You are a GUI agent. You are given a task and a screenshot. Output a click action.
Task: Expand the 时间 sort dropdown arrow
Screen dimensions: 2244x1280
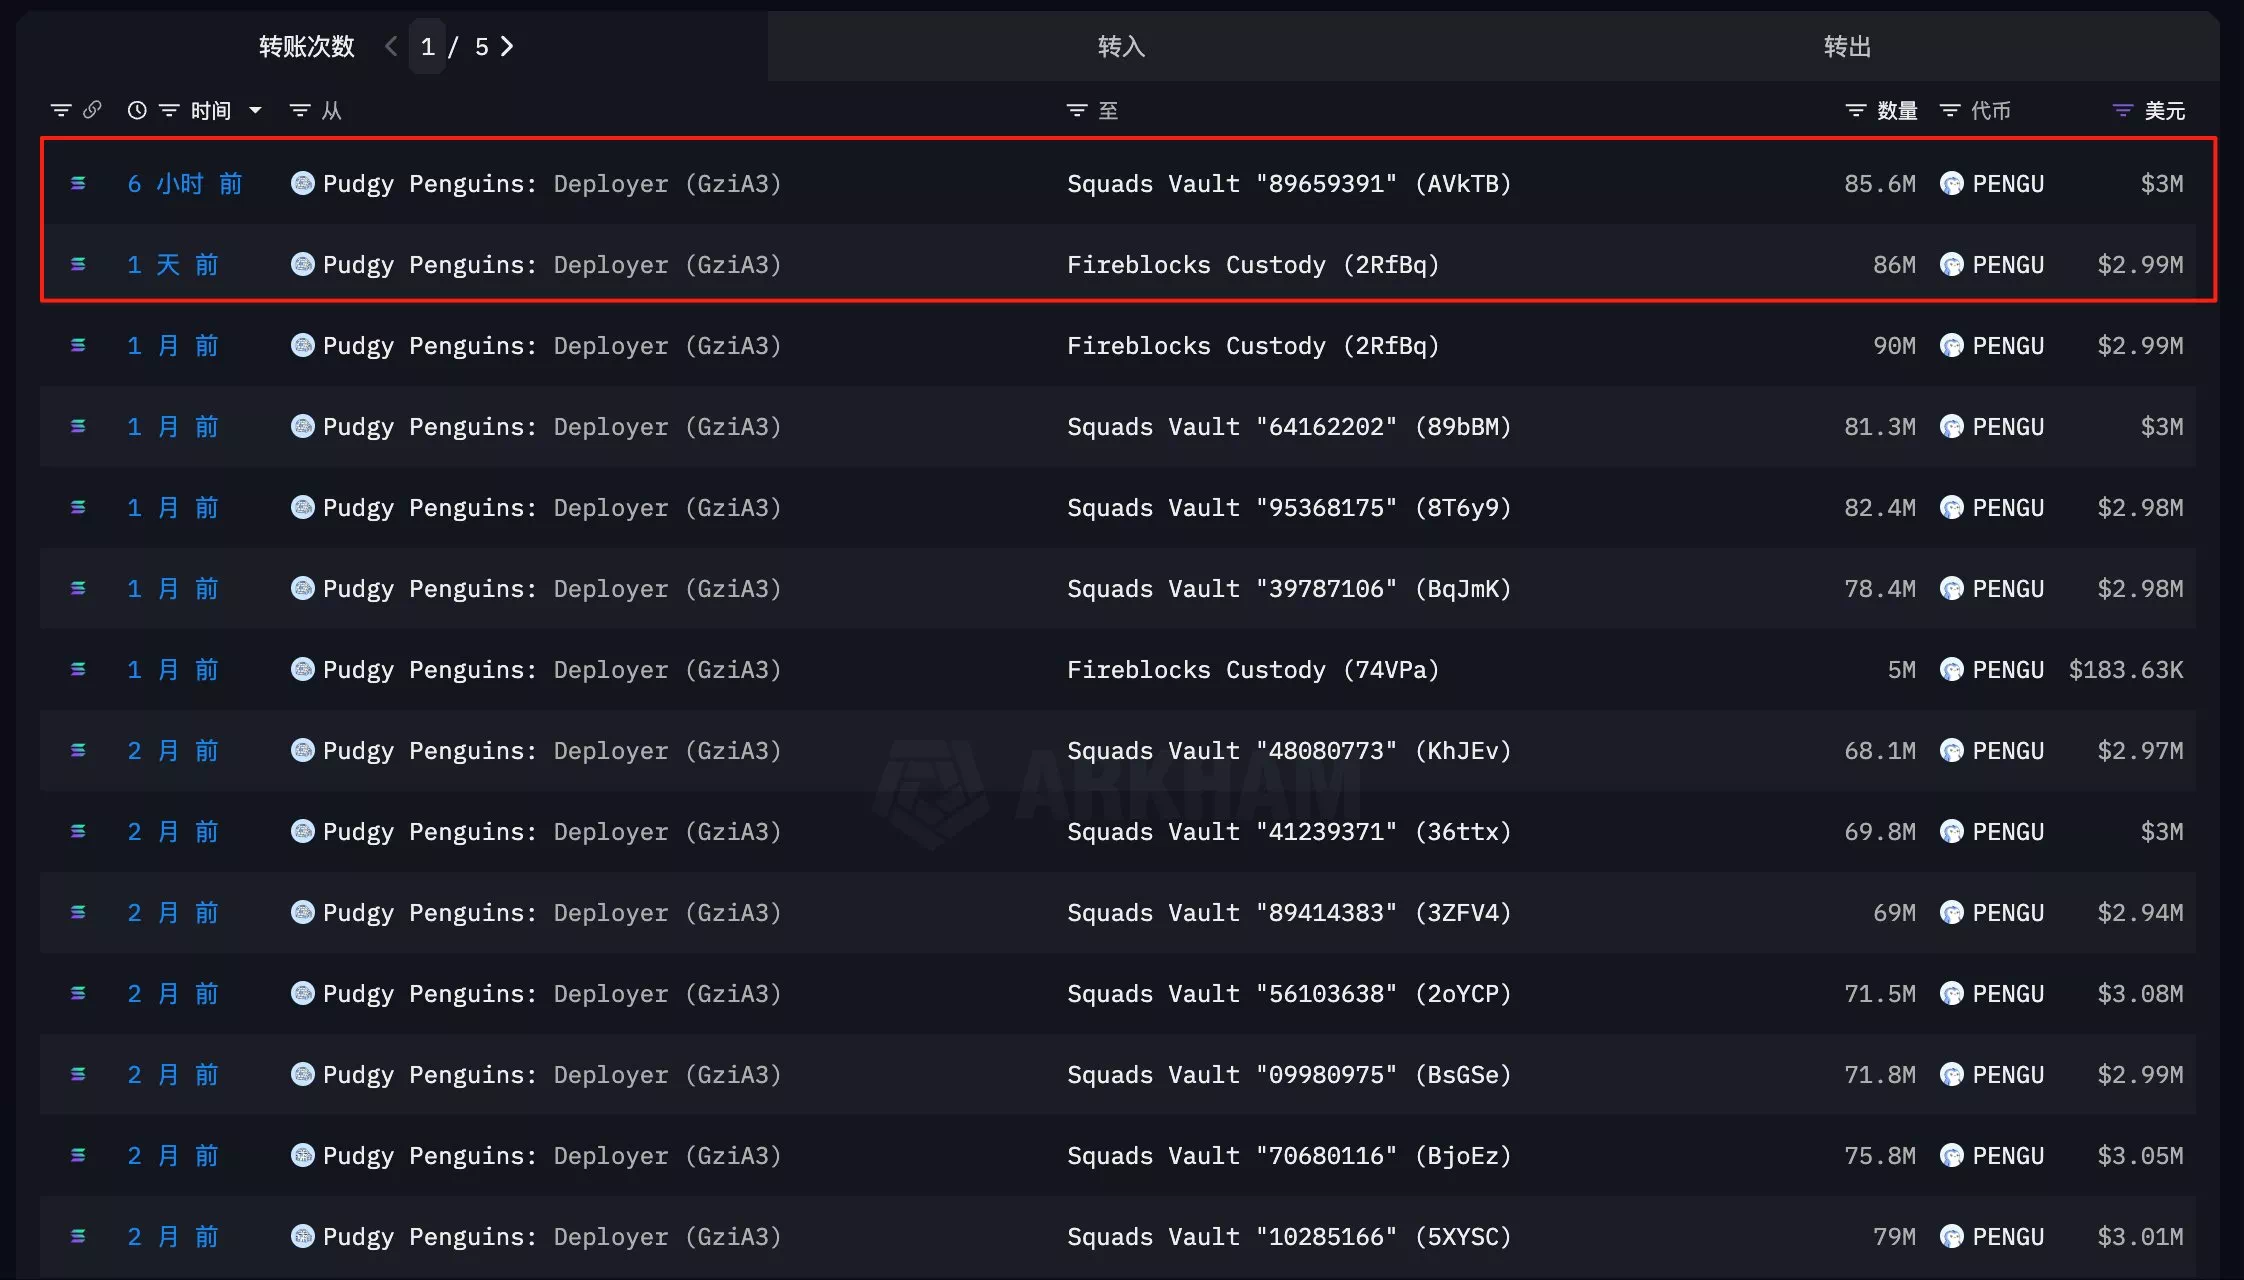coord(255,110)
